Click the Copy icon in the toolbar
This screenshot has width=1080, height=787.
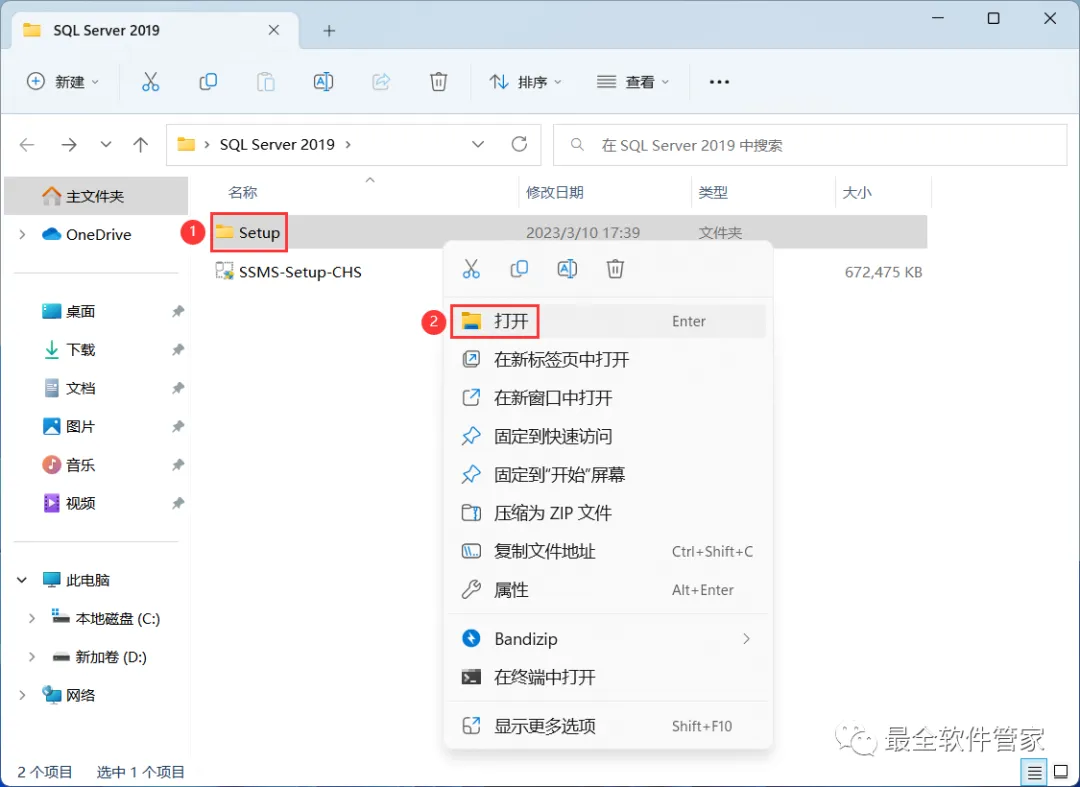pos(208,82)
